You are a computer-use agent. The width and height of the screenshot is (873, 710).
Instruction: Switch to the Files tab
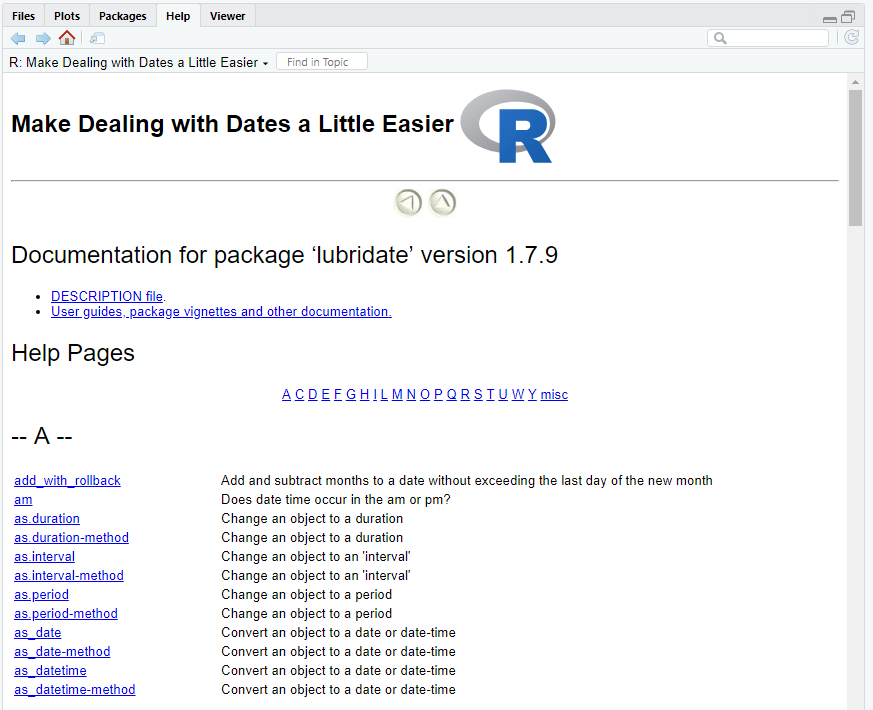(x=23, y=16)
